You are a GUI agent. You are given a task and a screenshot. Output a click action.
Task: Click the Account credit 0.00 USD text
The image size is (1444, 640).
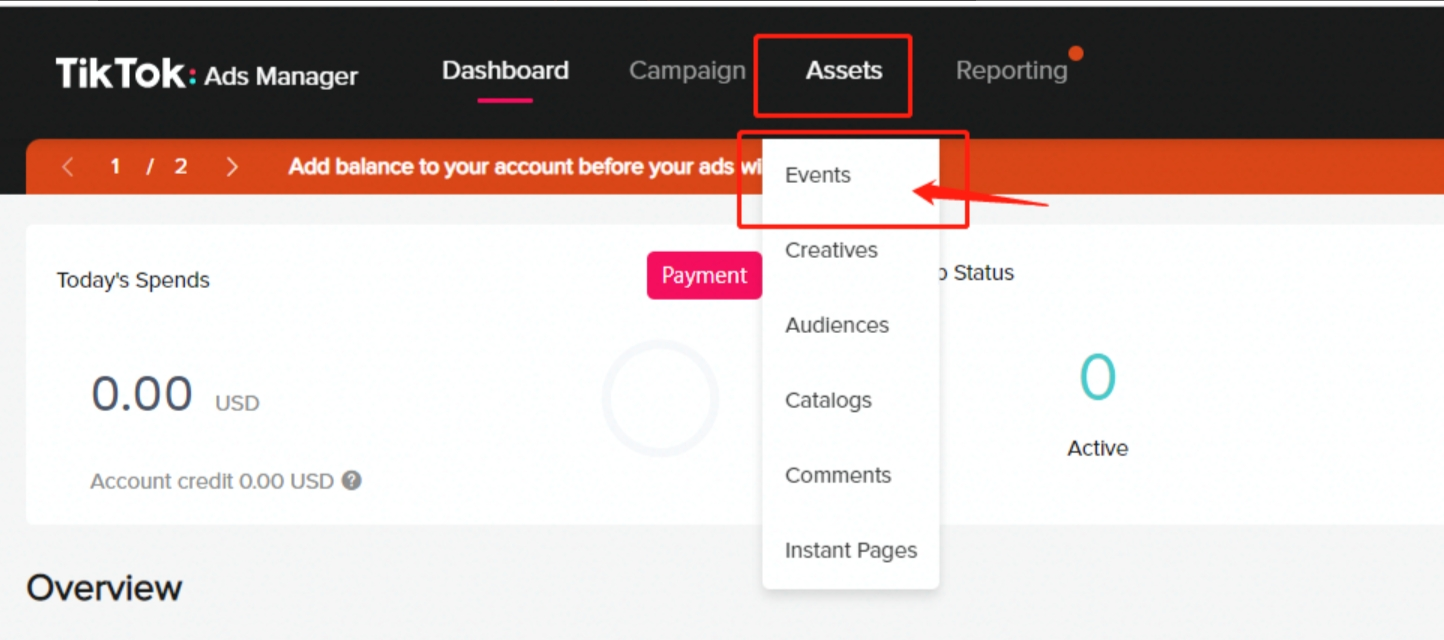tap(212, 481)
